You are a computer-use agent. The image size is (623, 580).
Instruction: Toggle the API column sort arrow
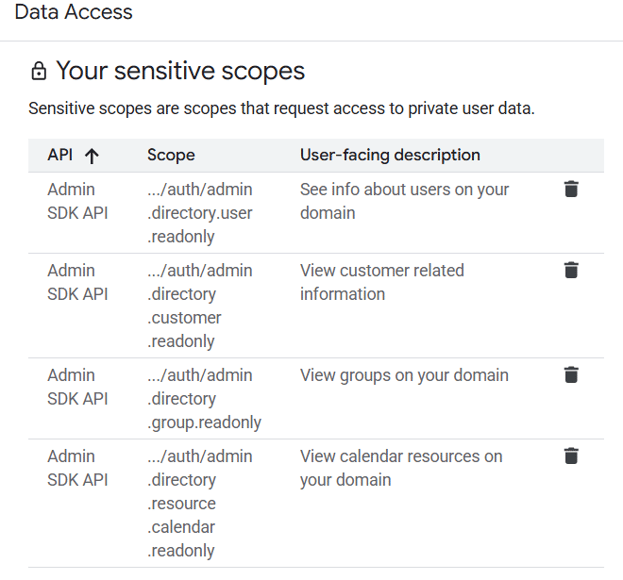pos(92,156)
